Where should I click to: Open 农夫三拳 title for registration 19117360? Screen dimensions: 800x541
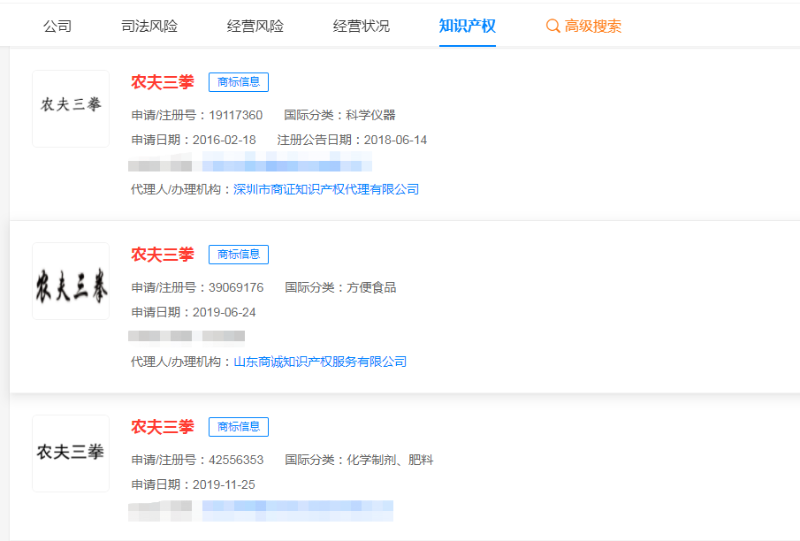pyautogui.click(x=162, y=82)
